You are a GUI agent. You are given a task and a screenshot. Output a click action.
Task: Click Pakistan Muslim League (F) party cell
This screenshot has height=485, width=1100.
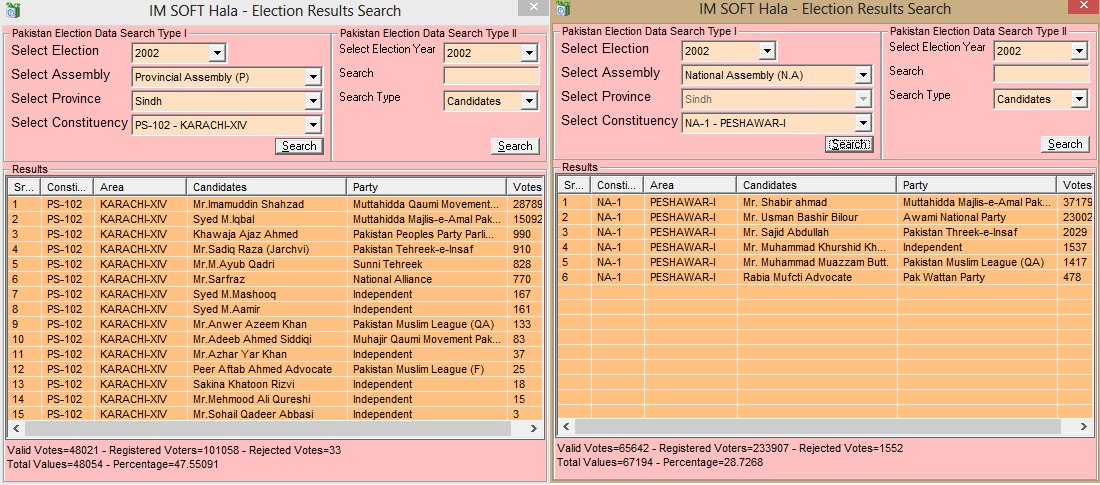tap(427, 369)
